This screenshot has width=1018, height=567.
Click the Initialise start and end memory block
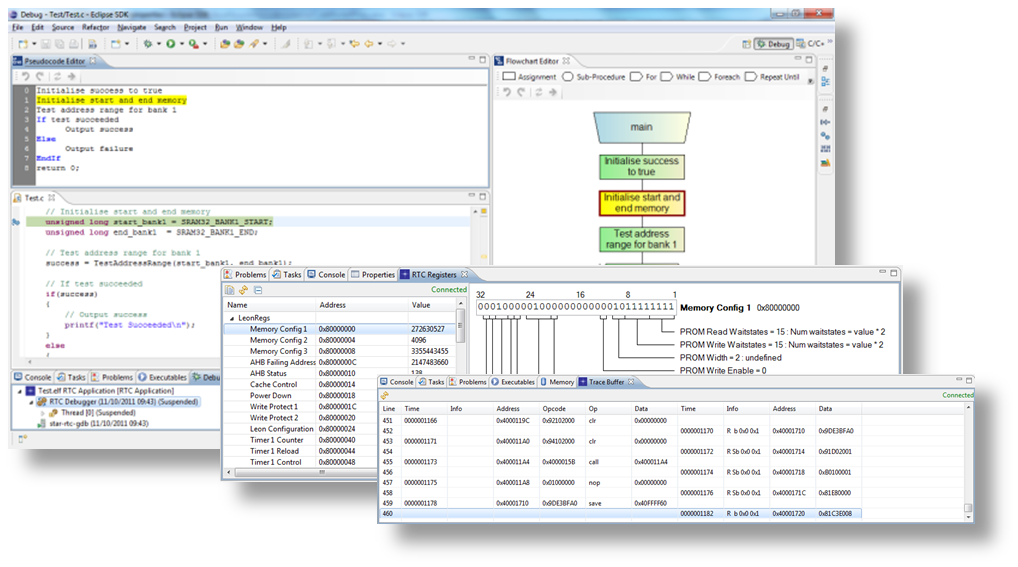[641, 203]
